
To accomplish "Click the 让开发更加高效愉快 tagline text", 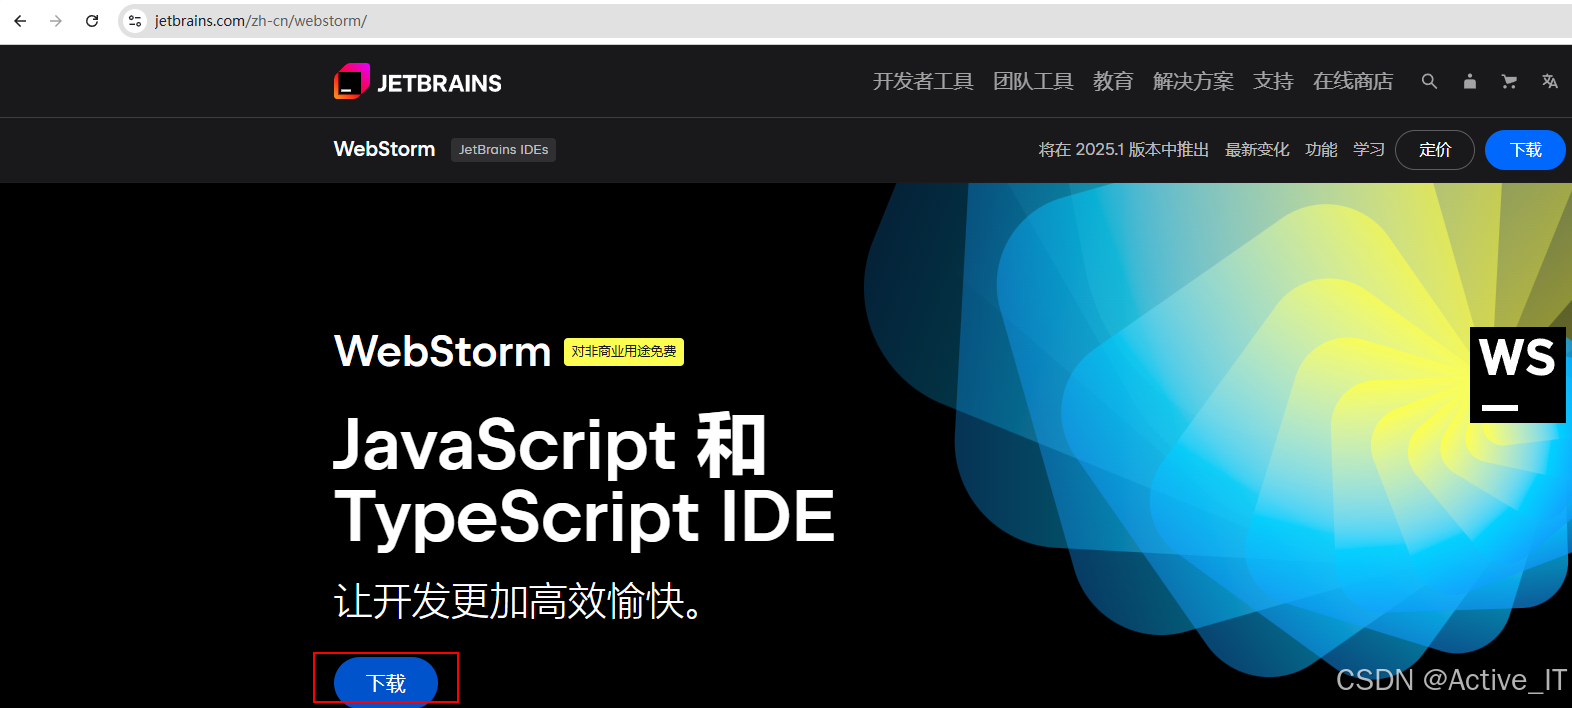I will [518, 601].
